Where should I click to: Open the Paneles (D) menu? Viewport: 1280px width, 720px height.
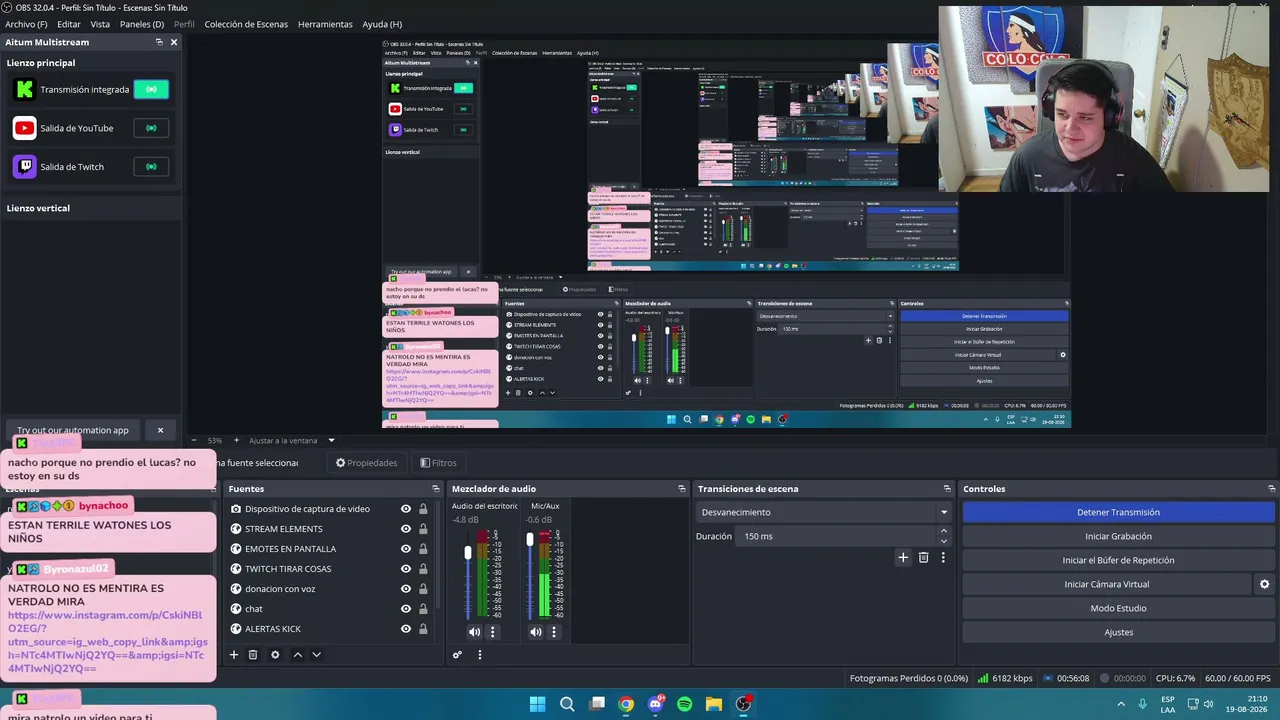(x=142, y=24)
